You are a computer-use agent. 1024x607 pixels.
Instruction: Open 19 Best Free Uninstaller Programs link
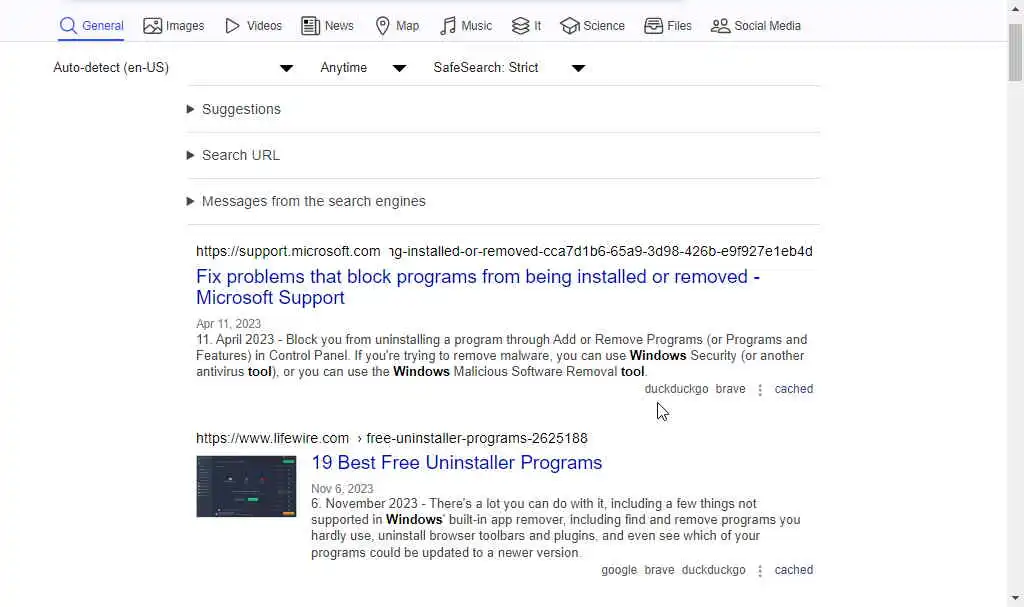point(456,463)
